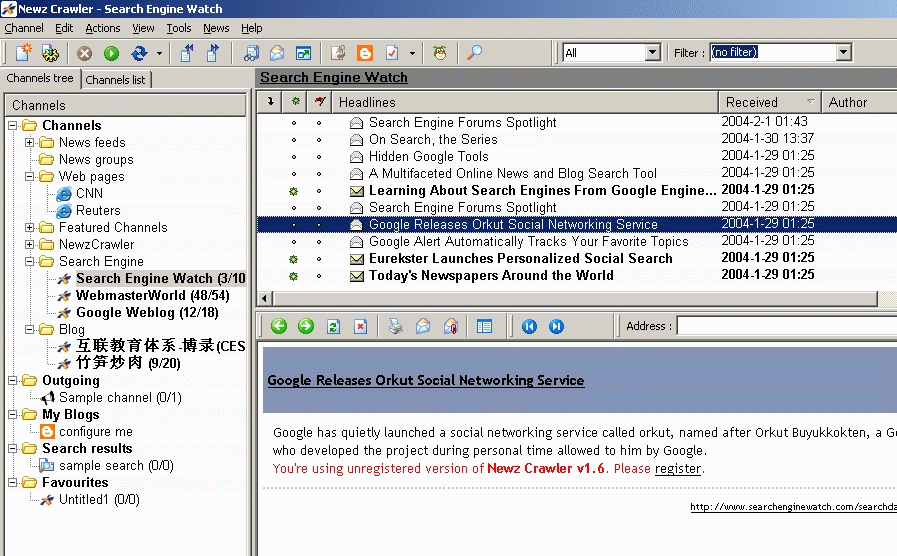Click the open-in-browser window icon

[303, 53]
